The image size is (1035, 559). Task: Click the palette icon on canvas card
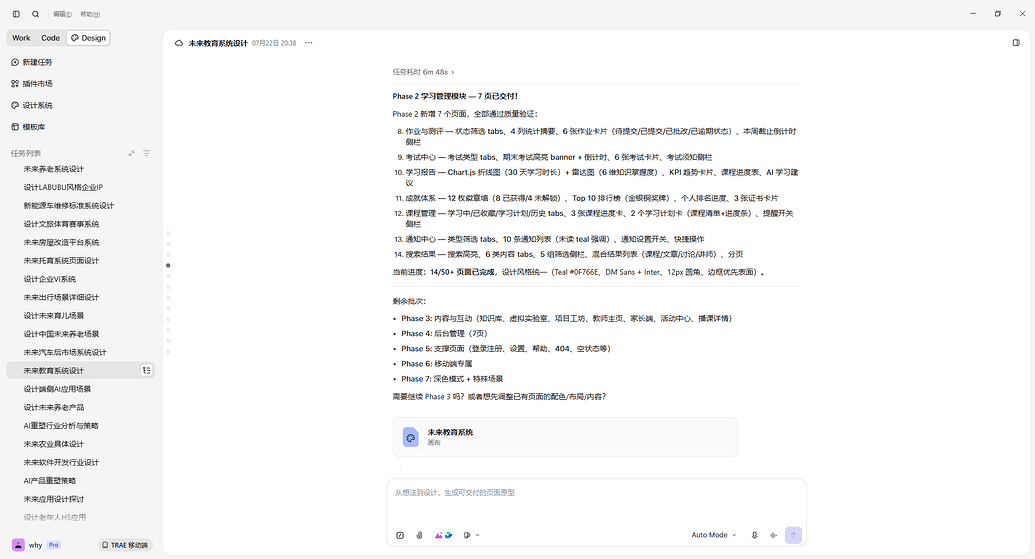411,437
